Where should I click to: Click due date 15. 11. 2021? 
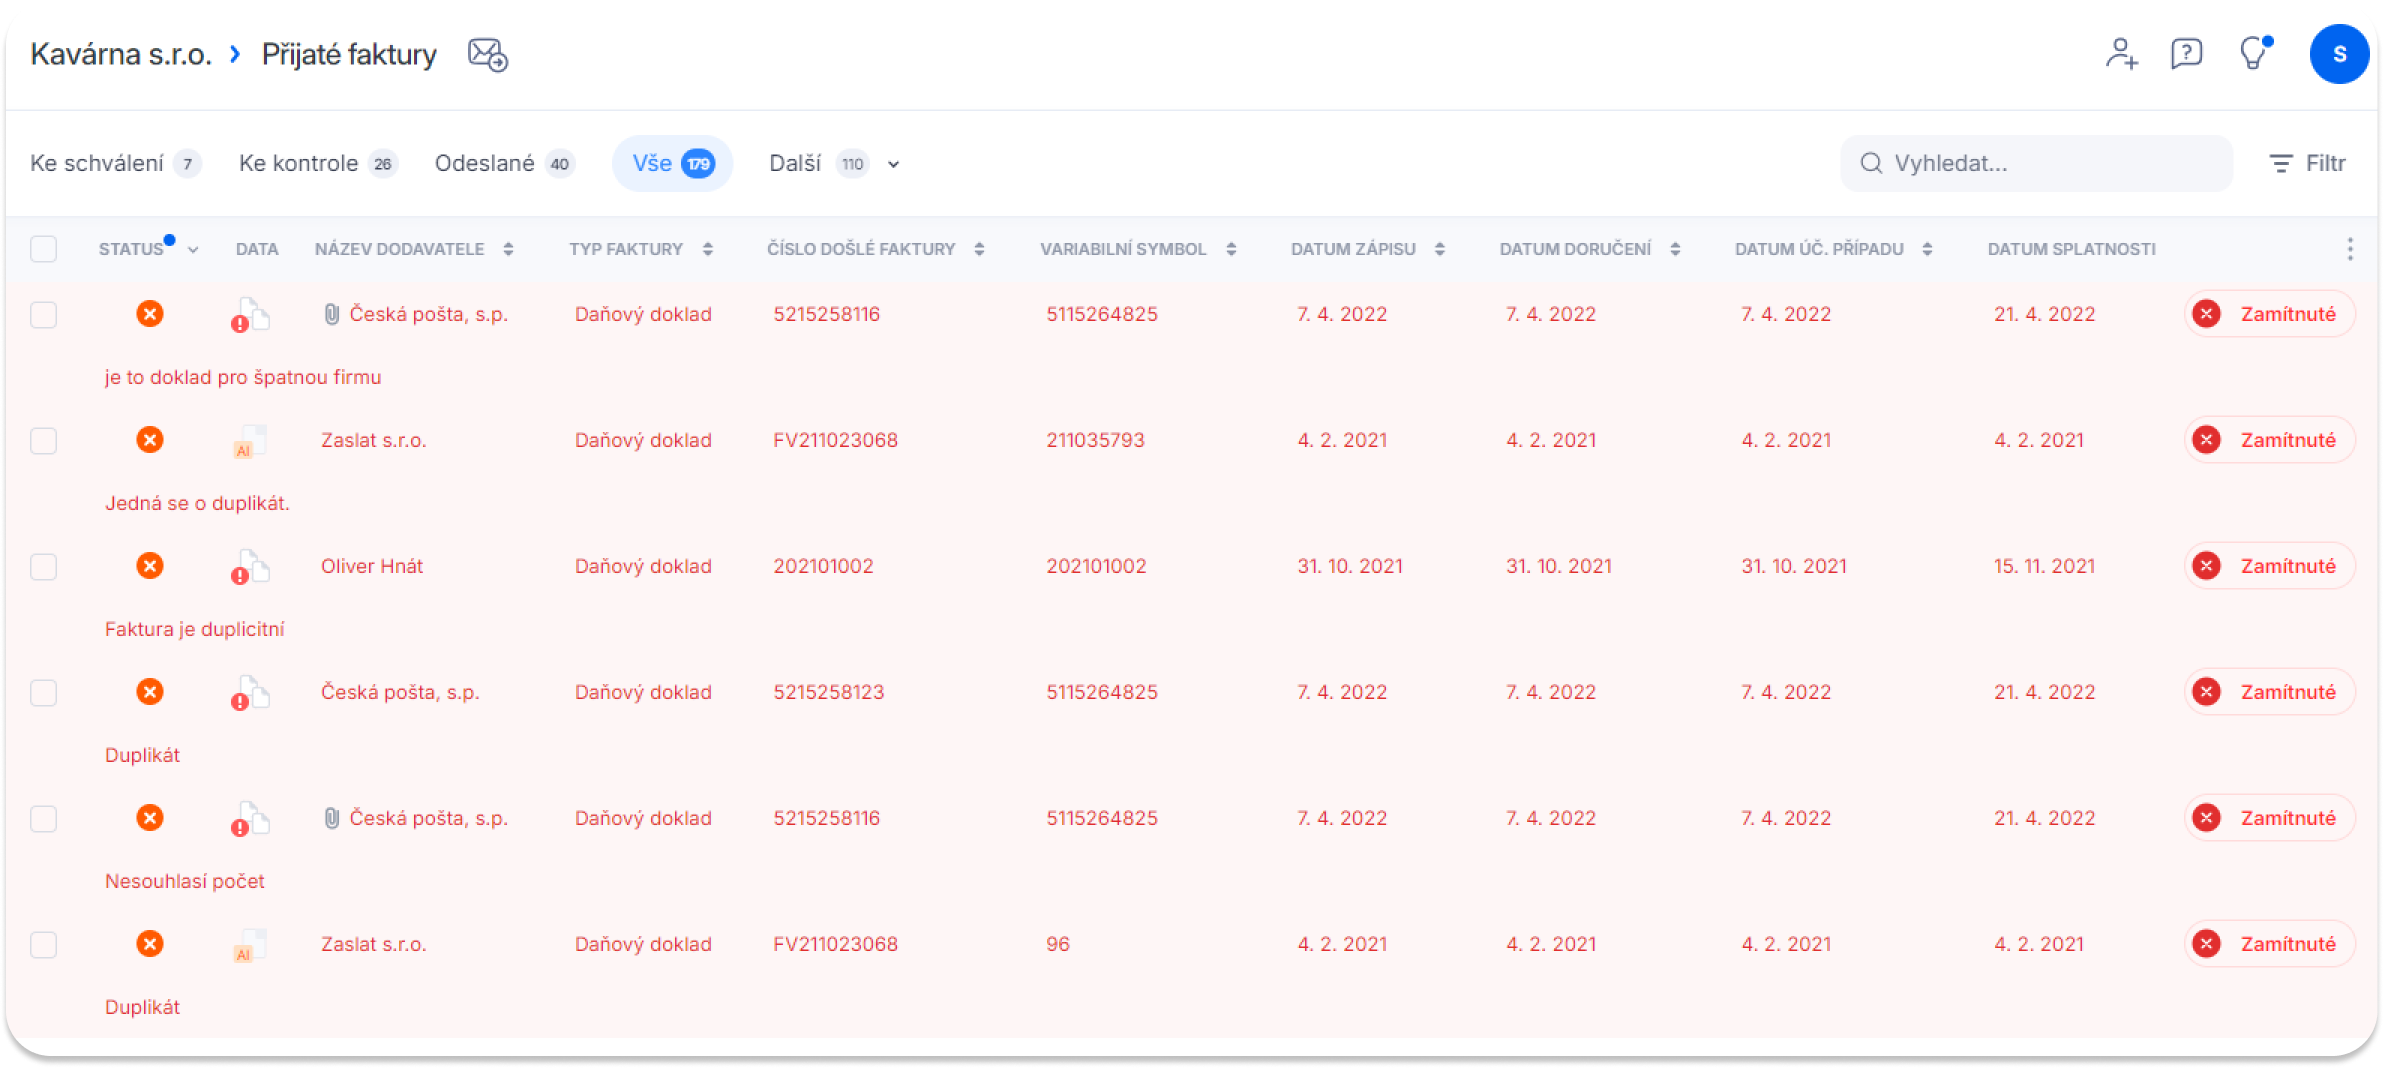tap(2044, 566)
